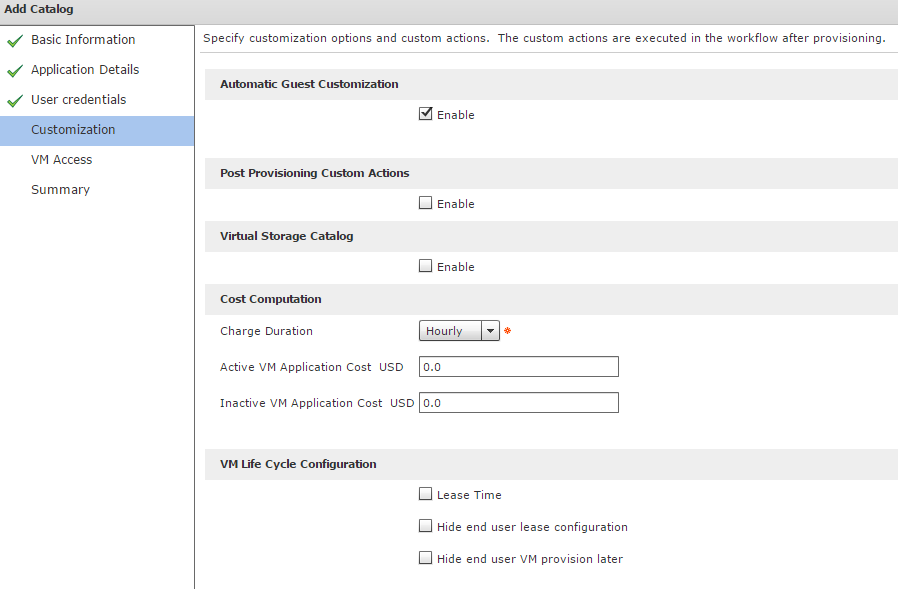Enable the Virtual Storage Catalog checkbox
Image resolution: width=898 pixels, height=589 pixels.
pos(426,266)
